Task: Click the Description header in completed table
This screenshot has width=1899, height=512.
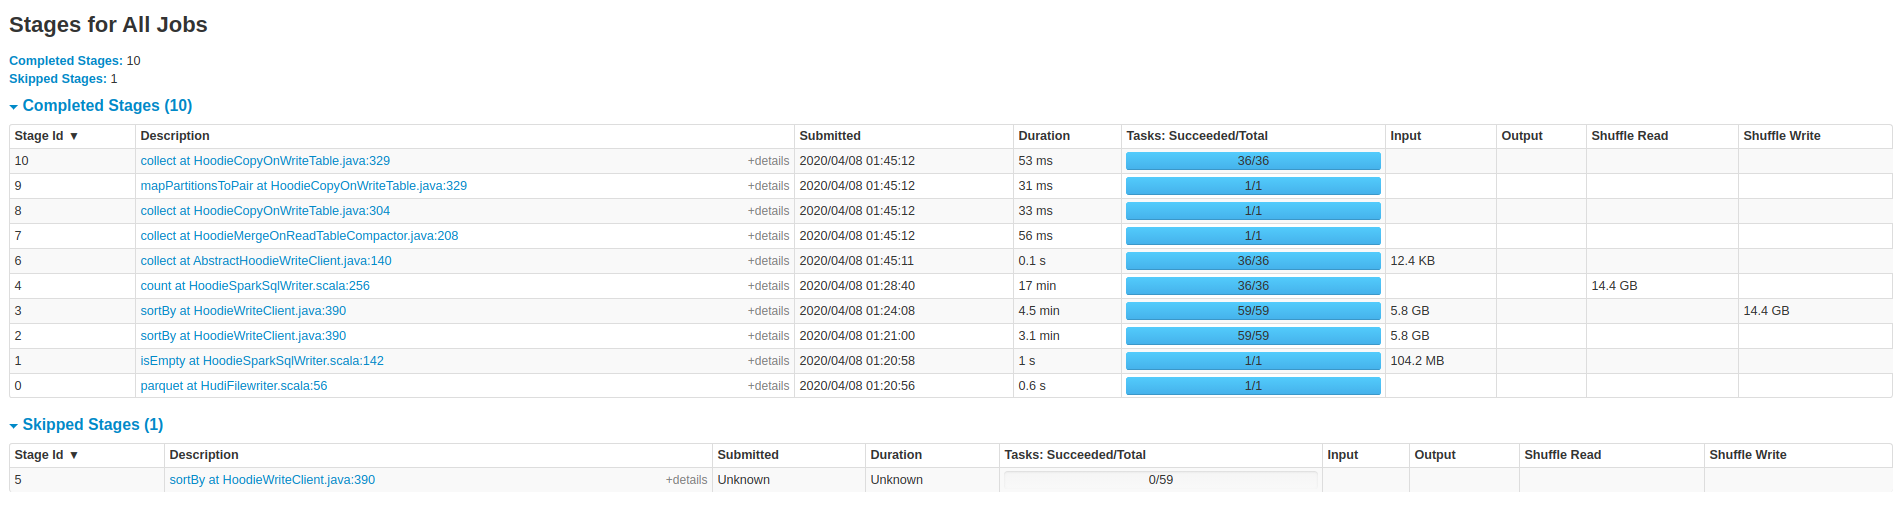Action: click(175, 136)
